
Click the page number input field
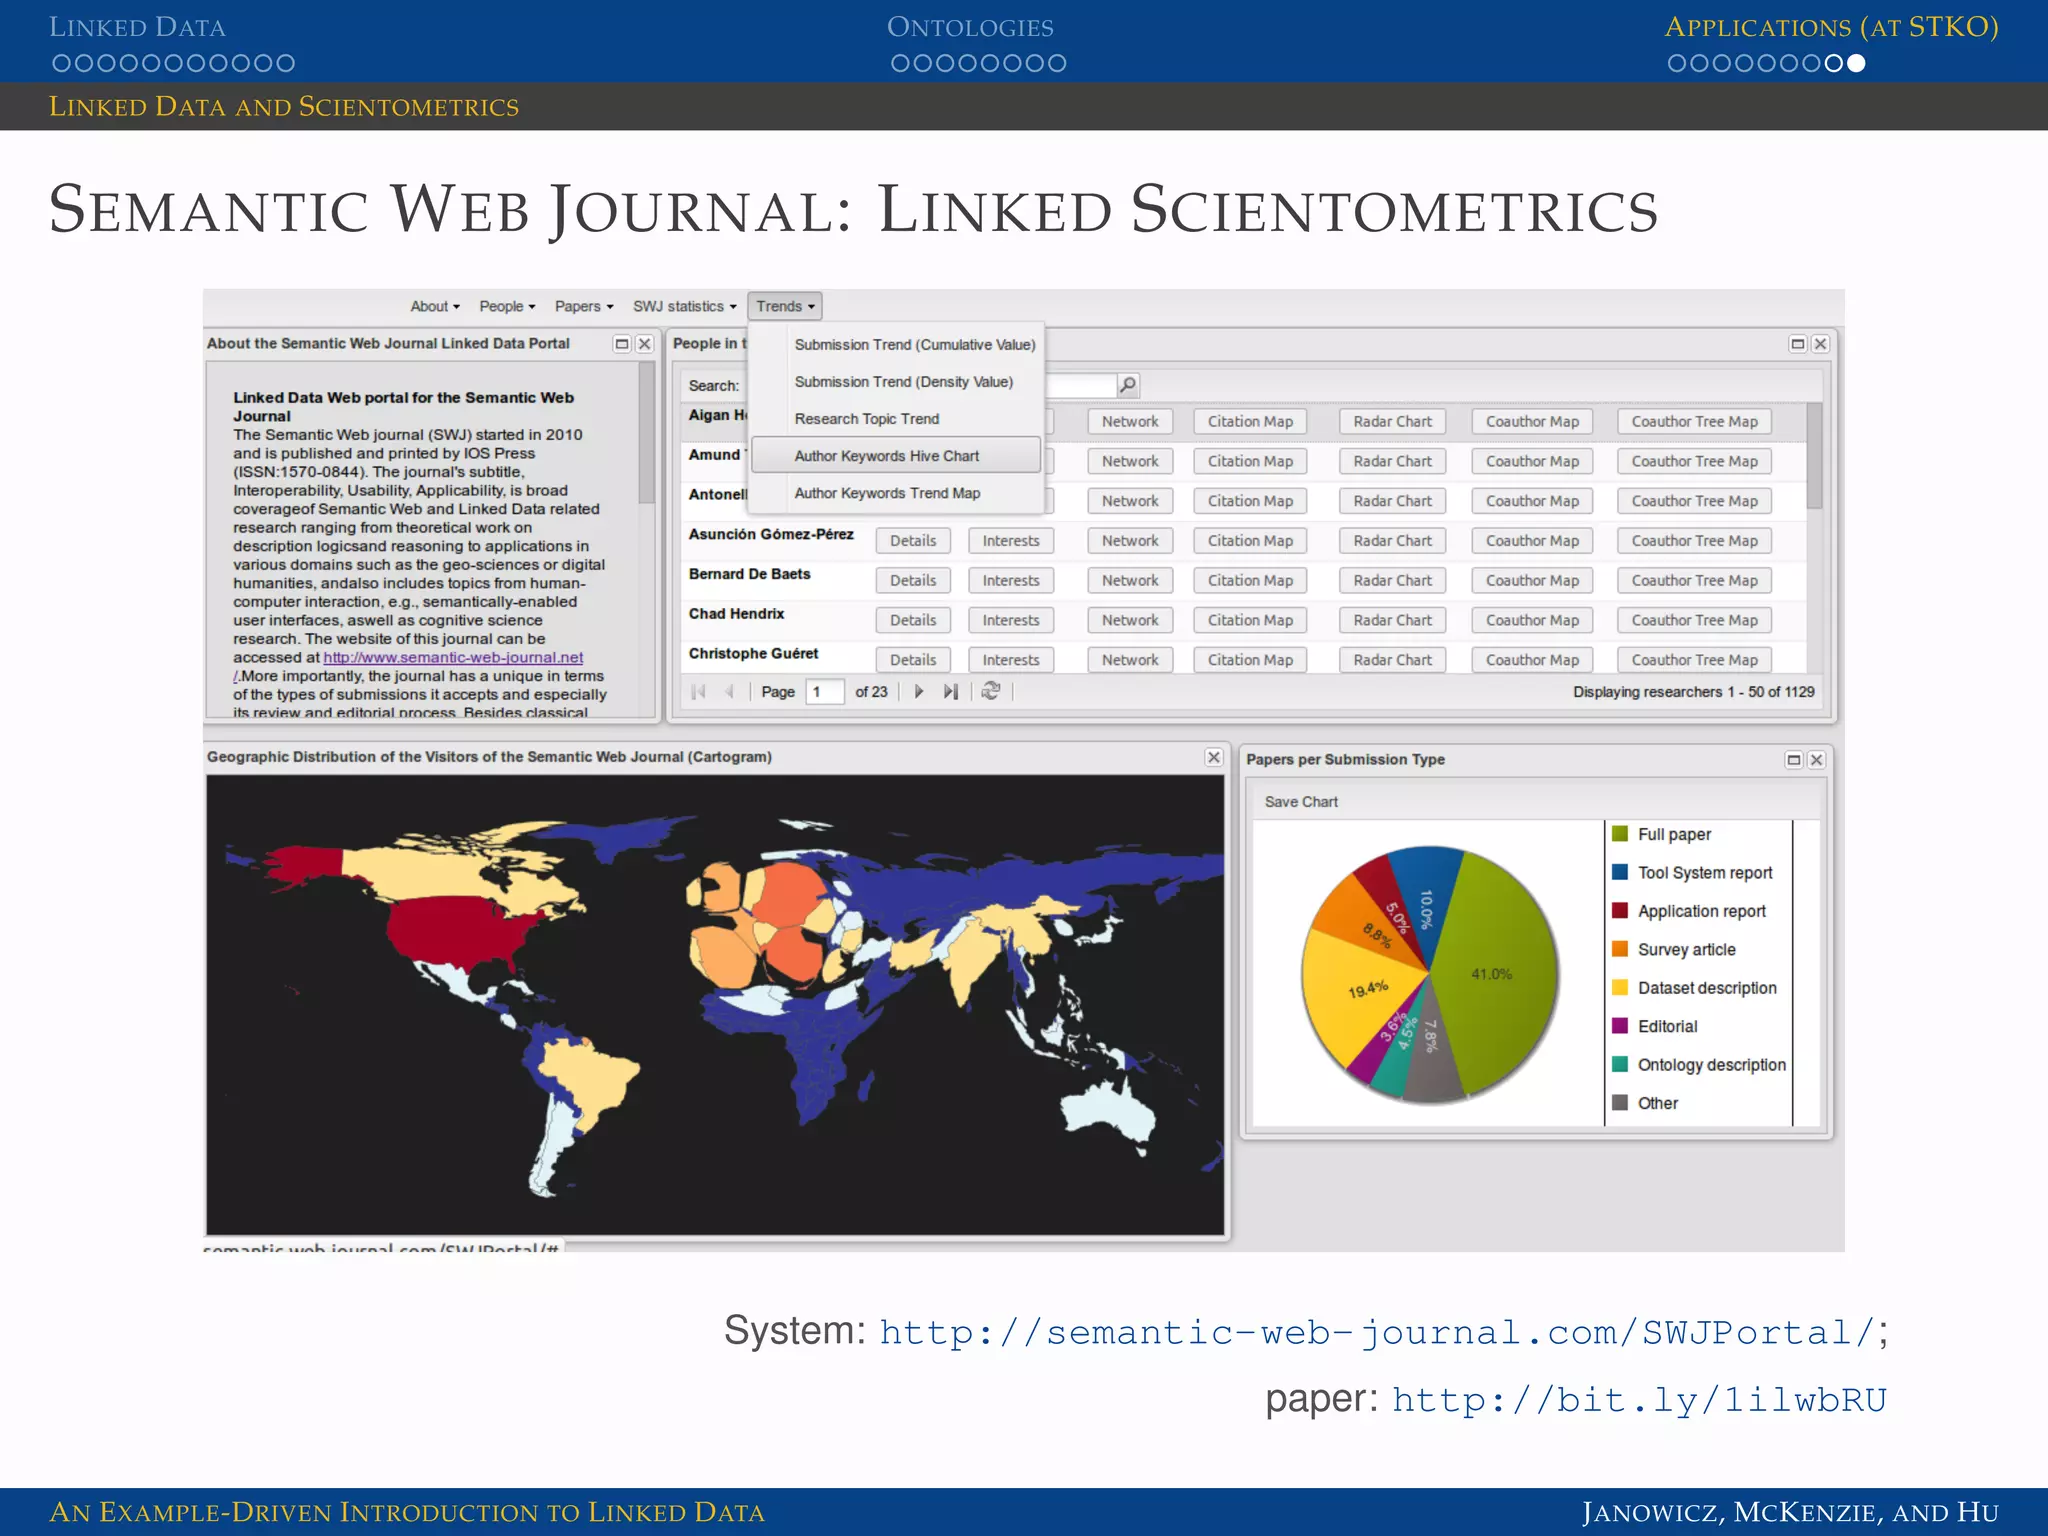[825, 692]
